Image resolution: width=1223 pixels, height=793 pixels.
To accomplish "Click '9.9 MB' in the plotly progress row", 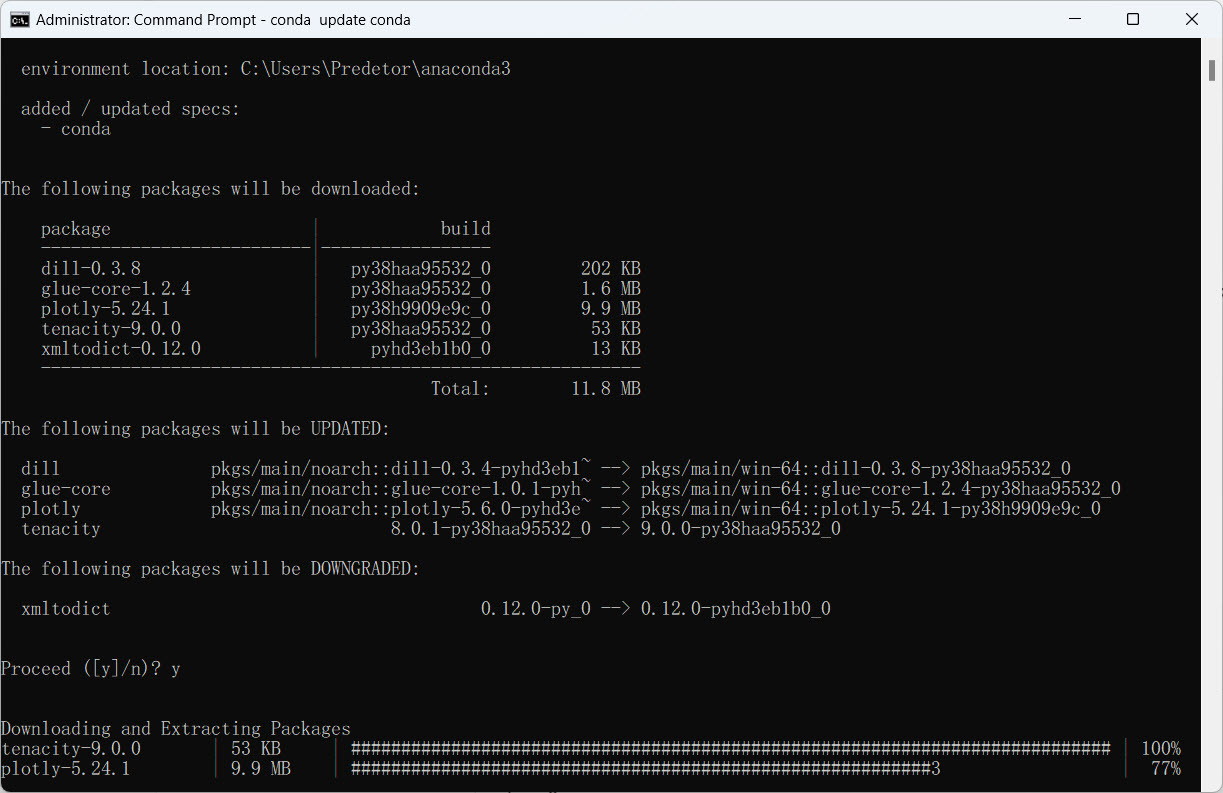I will [261, 769].
